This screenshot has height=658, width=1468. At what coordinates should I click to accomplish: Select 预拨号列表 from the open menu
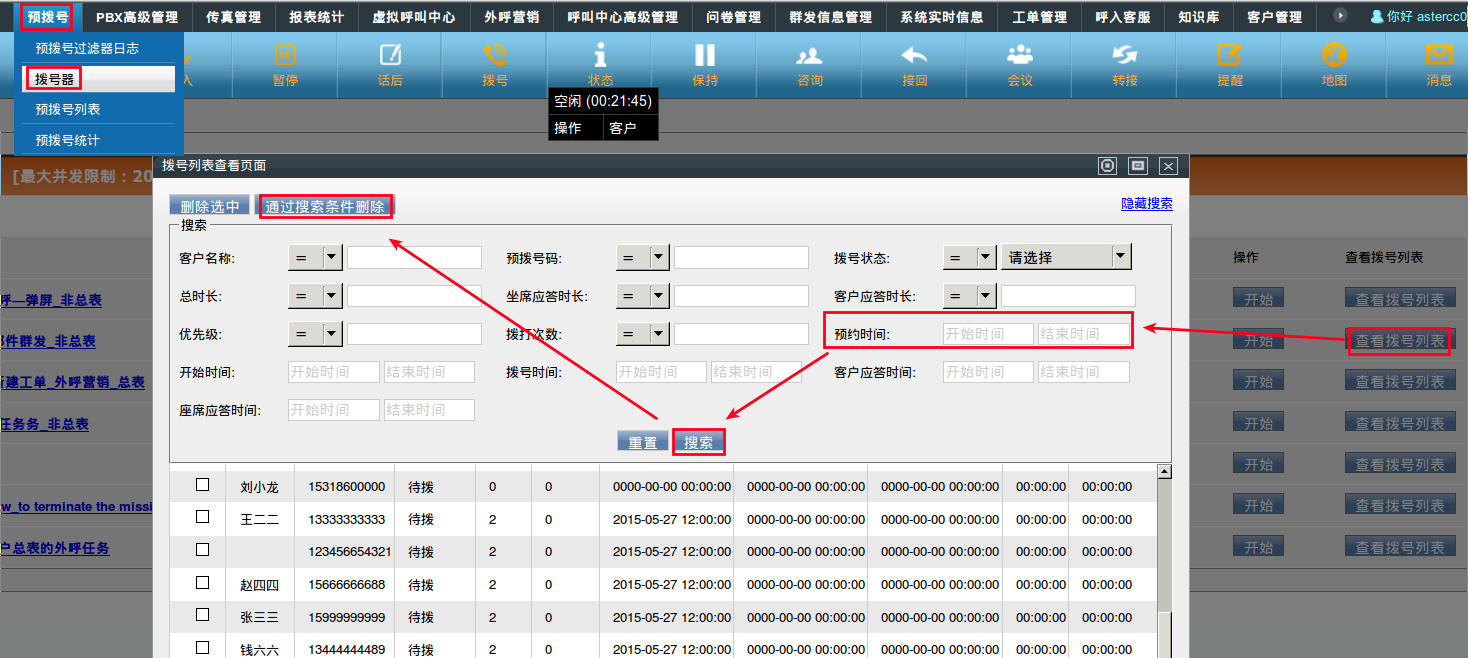pyautogui.click(x=68, y=109)
